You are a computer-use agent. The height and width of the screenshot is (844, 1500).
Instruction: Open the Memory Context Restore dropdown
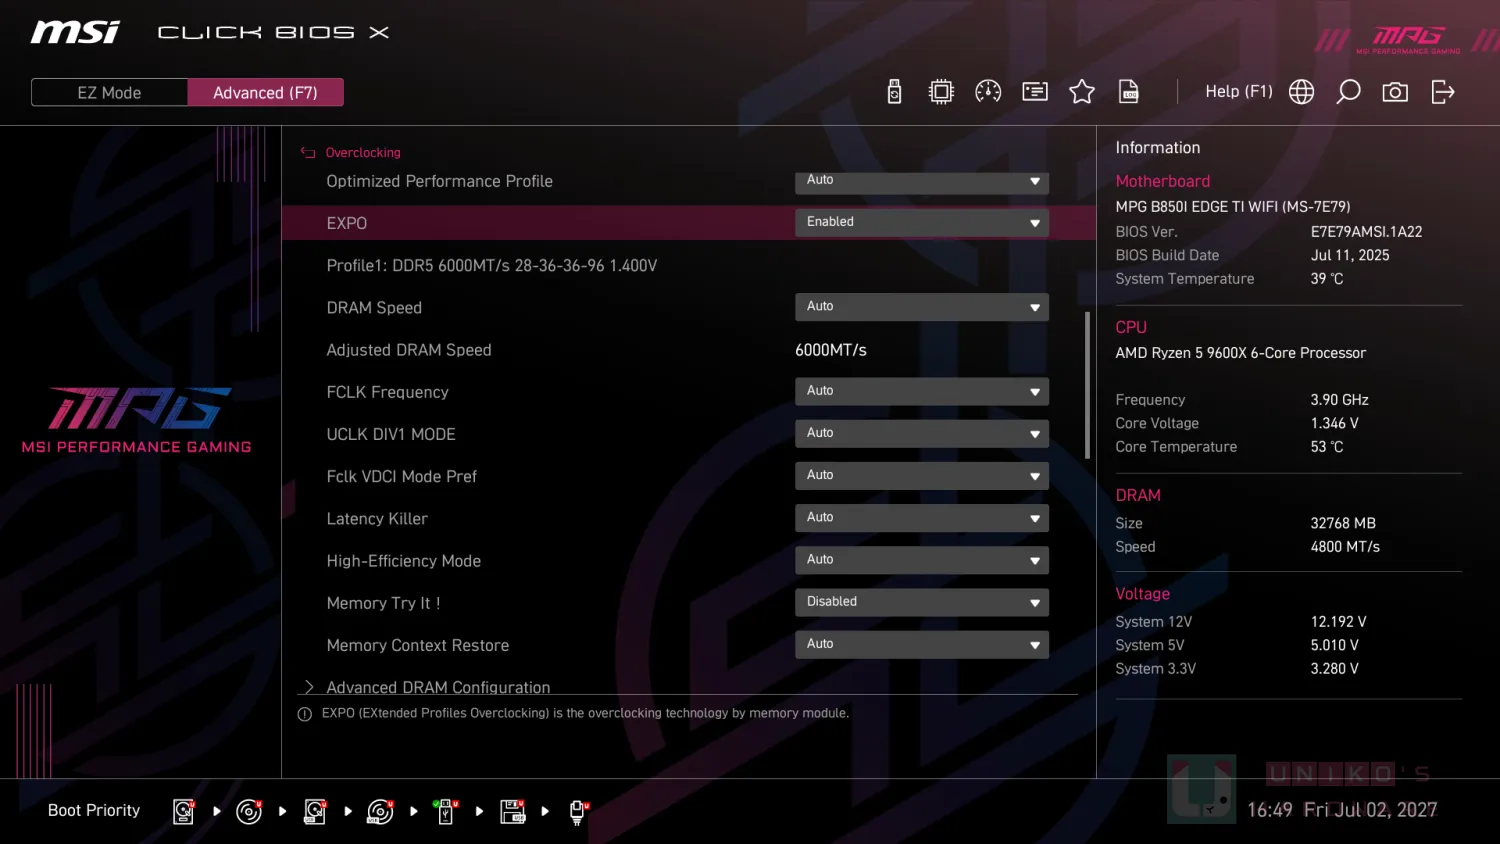[x=922, y=645]
